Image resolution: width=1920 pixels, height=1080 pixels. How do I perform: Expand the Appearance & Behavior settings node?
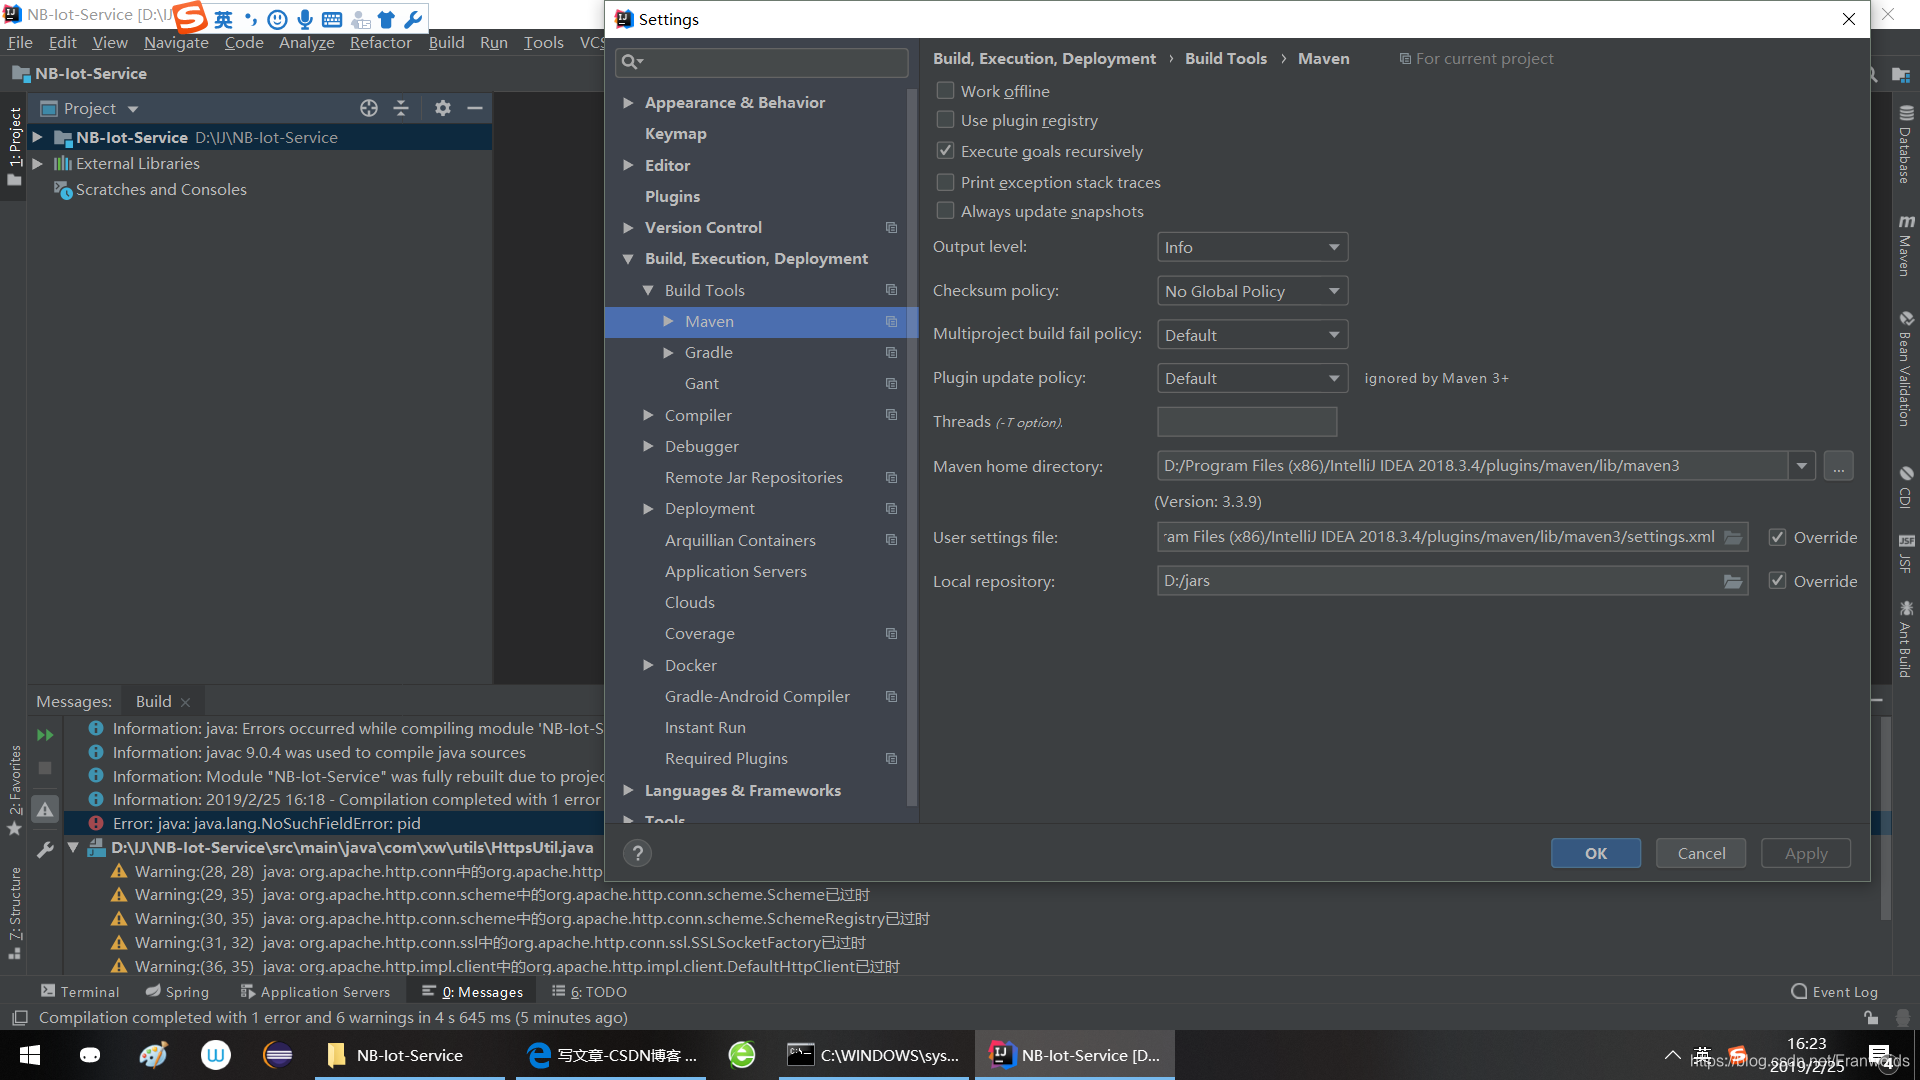click(x=628, y=103)
